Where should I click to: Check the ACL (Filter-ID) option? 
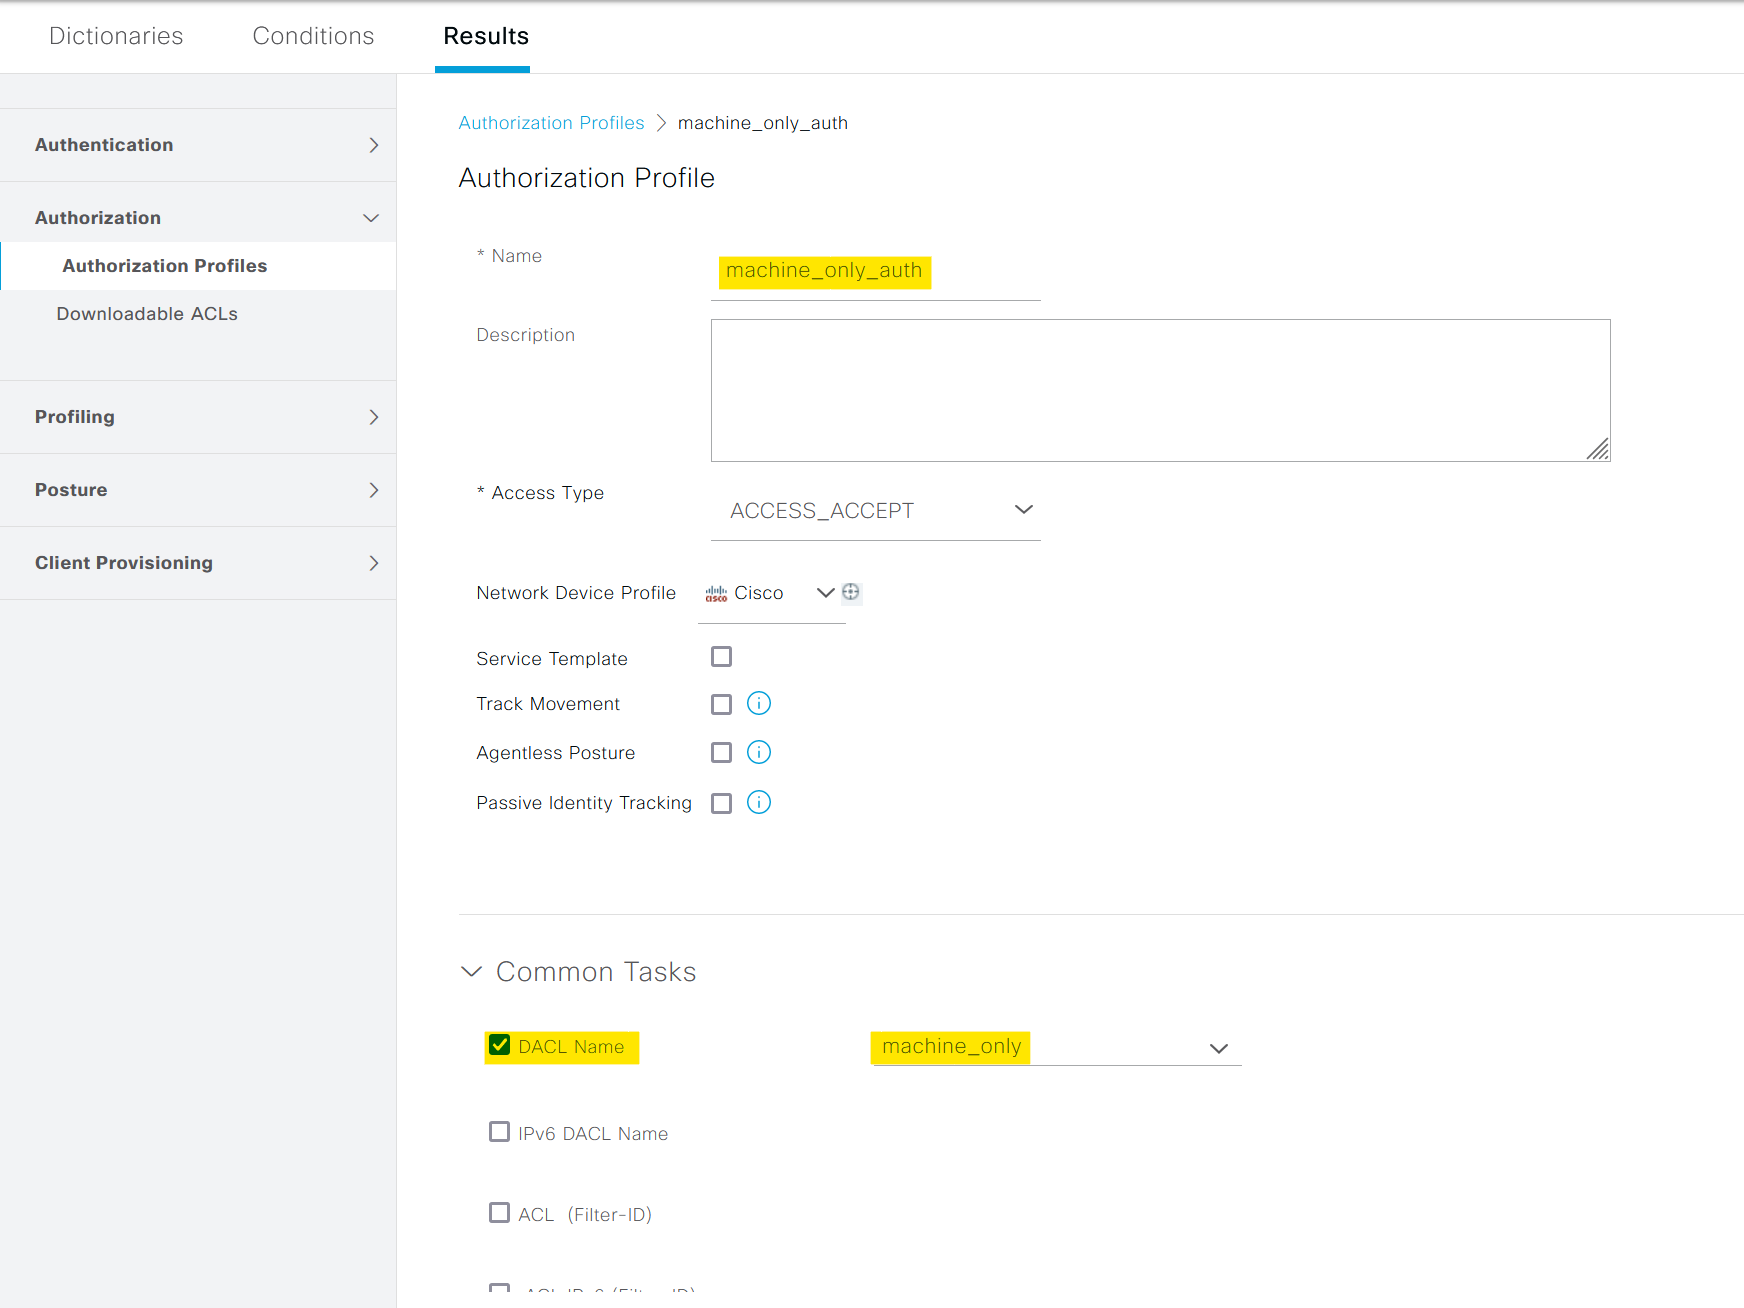[500, 1212]
